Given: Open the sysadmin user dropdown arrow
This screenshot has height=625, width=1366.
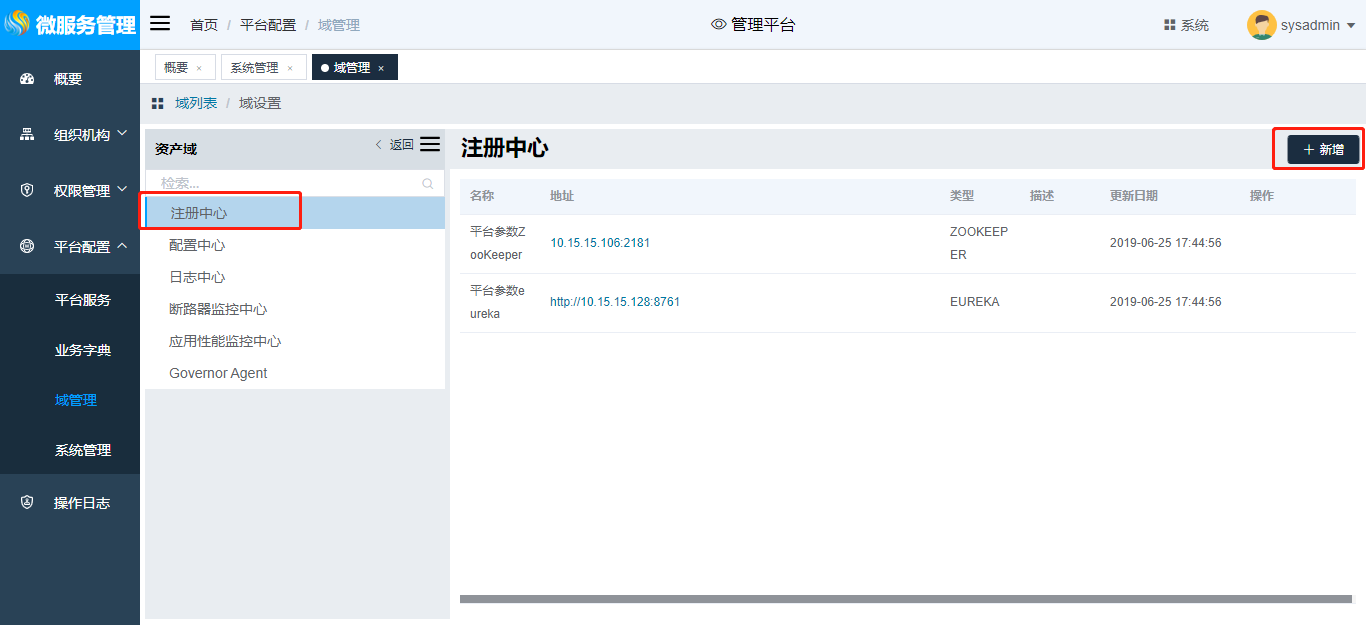Looking at the screenshot, I should click(x=1350, y=26).
